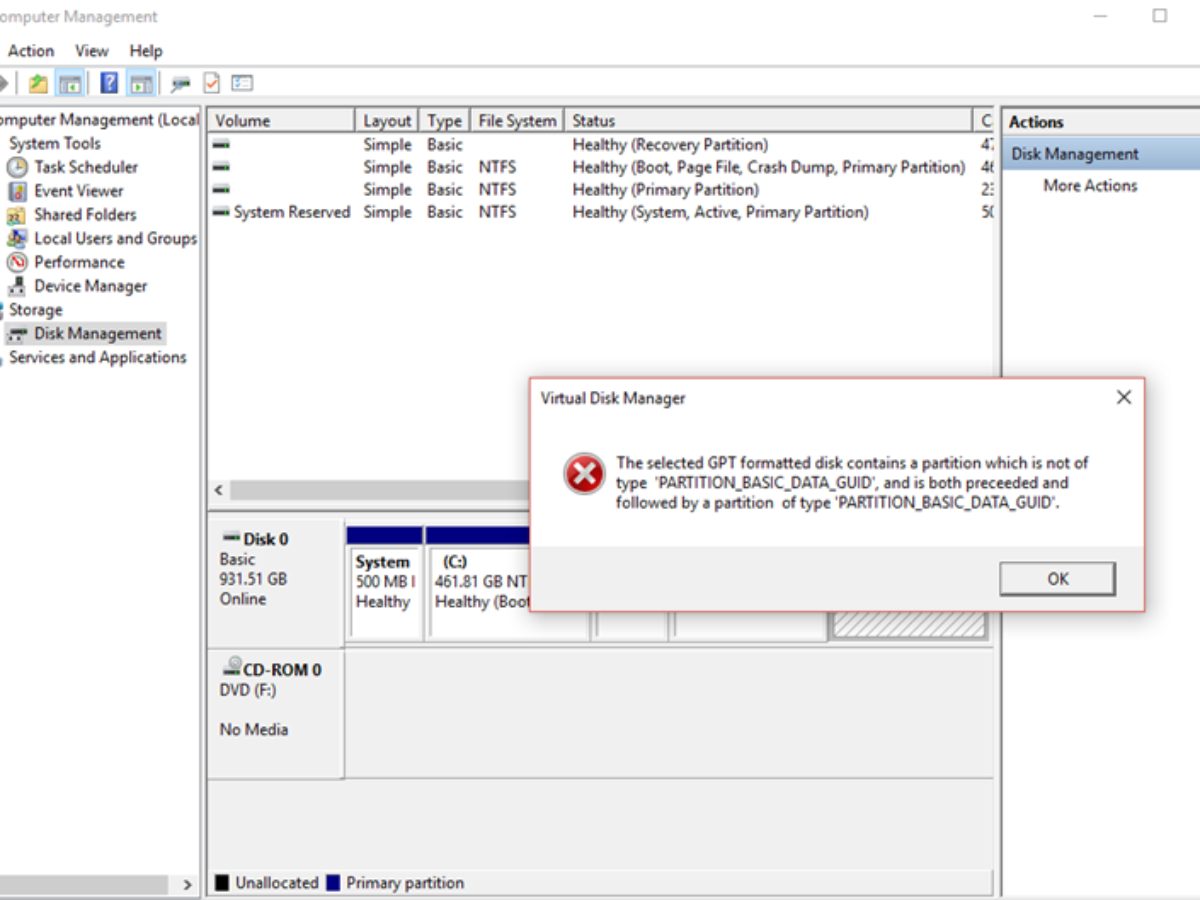1200x900 pixels.
Task: Click the checklist settings toolbar icon
Action: pos(241,84)
